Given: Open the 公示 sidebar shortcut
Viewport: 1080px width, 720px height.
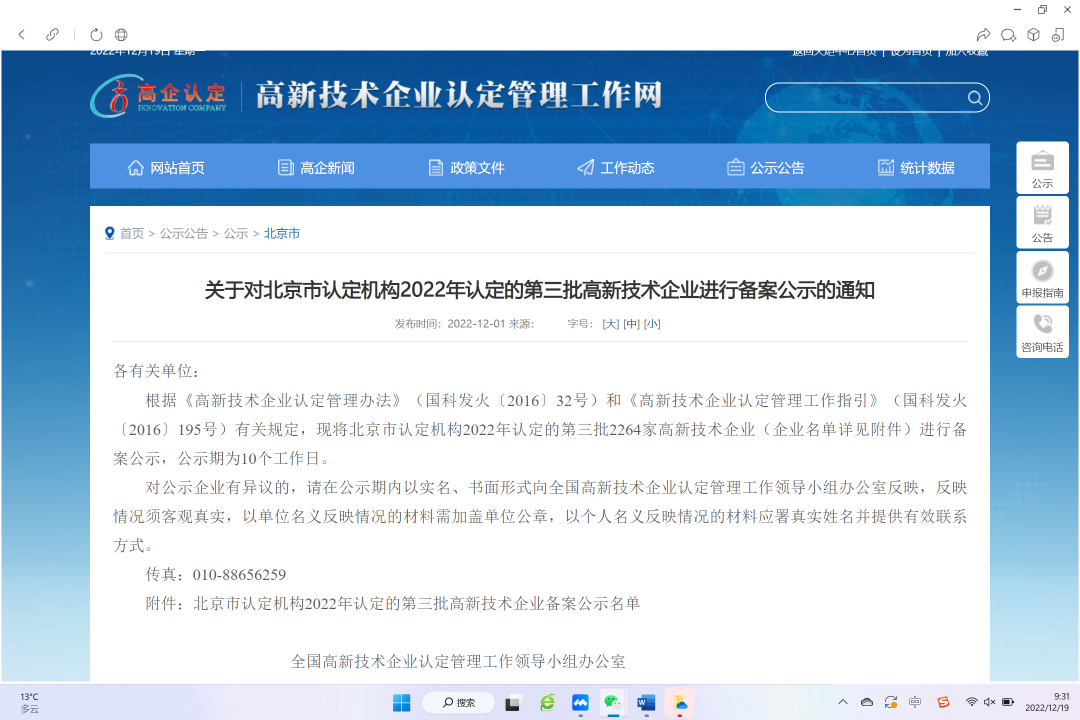Looking at the screenshot, I should coord(1042,167).
